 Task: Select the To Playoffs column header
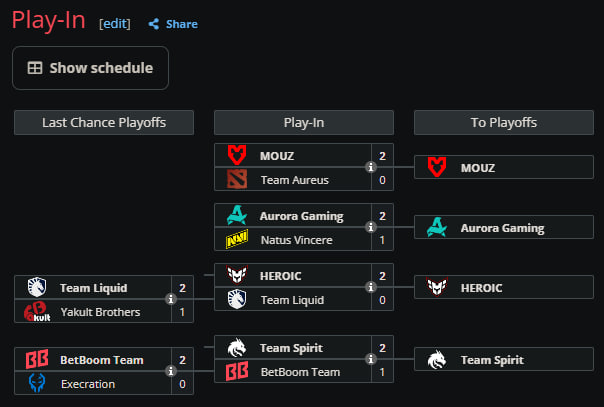[x=504, y=122]
